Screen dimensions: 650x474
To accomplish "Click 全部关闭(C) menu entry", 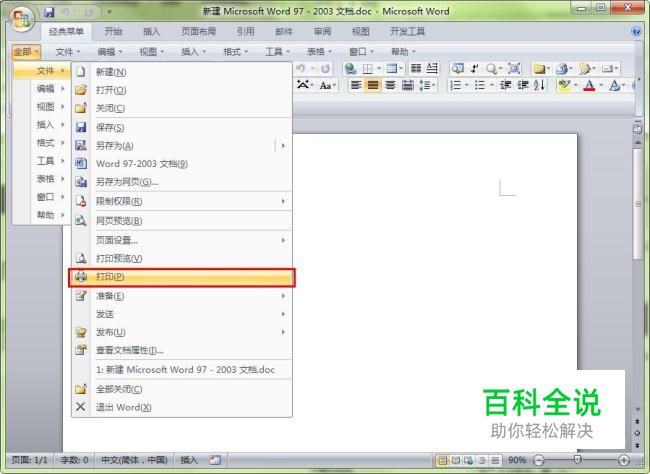I will click(x=182, y=389).
